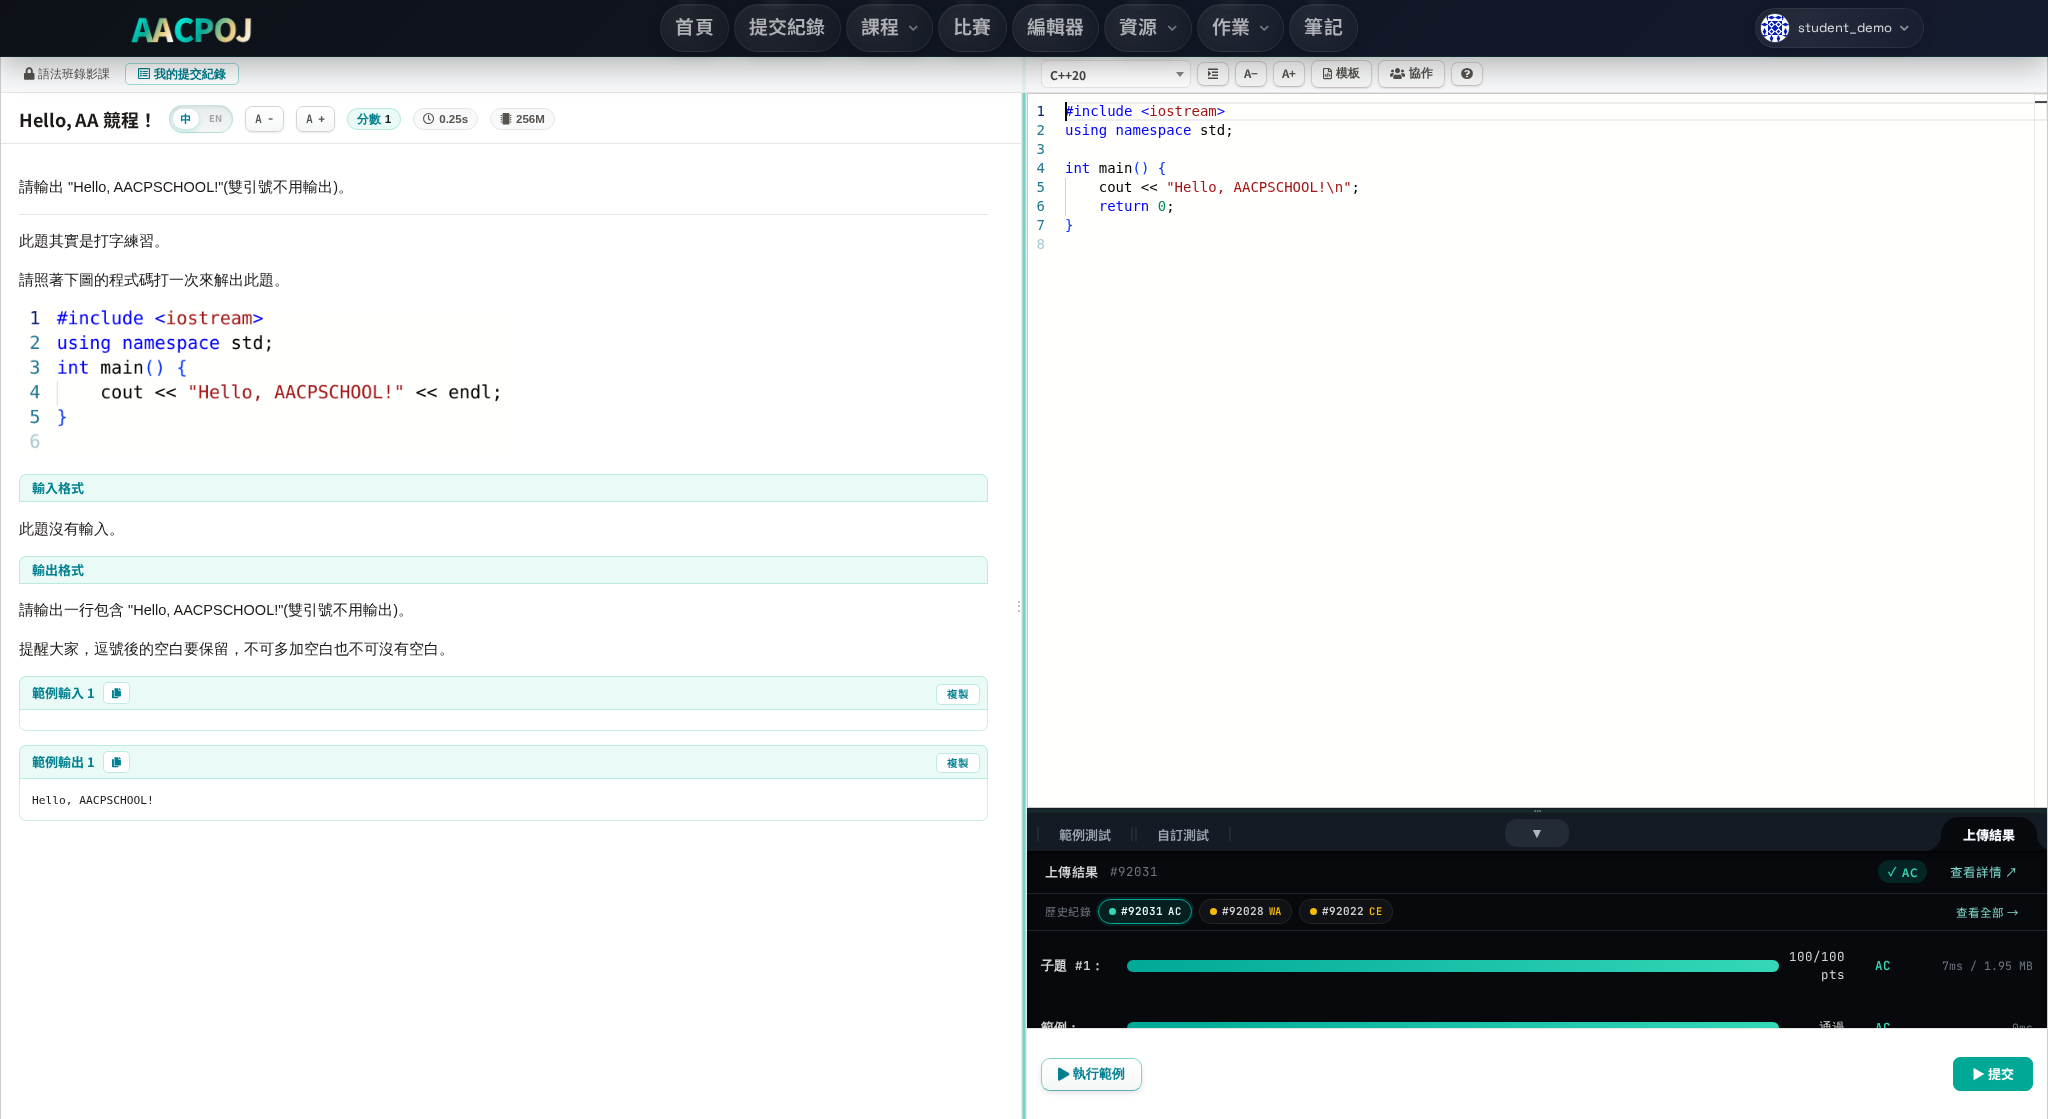
Task: Open the 協作 collaboration button
Action: 1411,74
